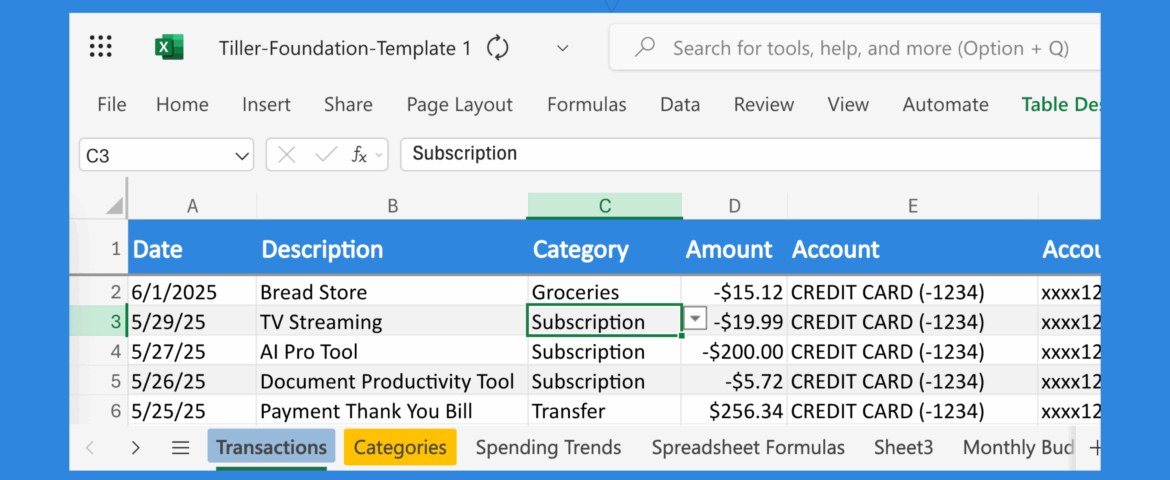Open the app launcher grid icon
The height and width of the screenshot is (480, 1170).
coord(101,46)
